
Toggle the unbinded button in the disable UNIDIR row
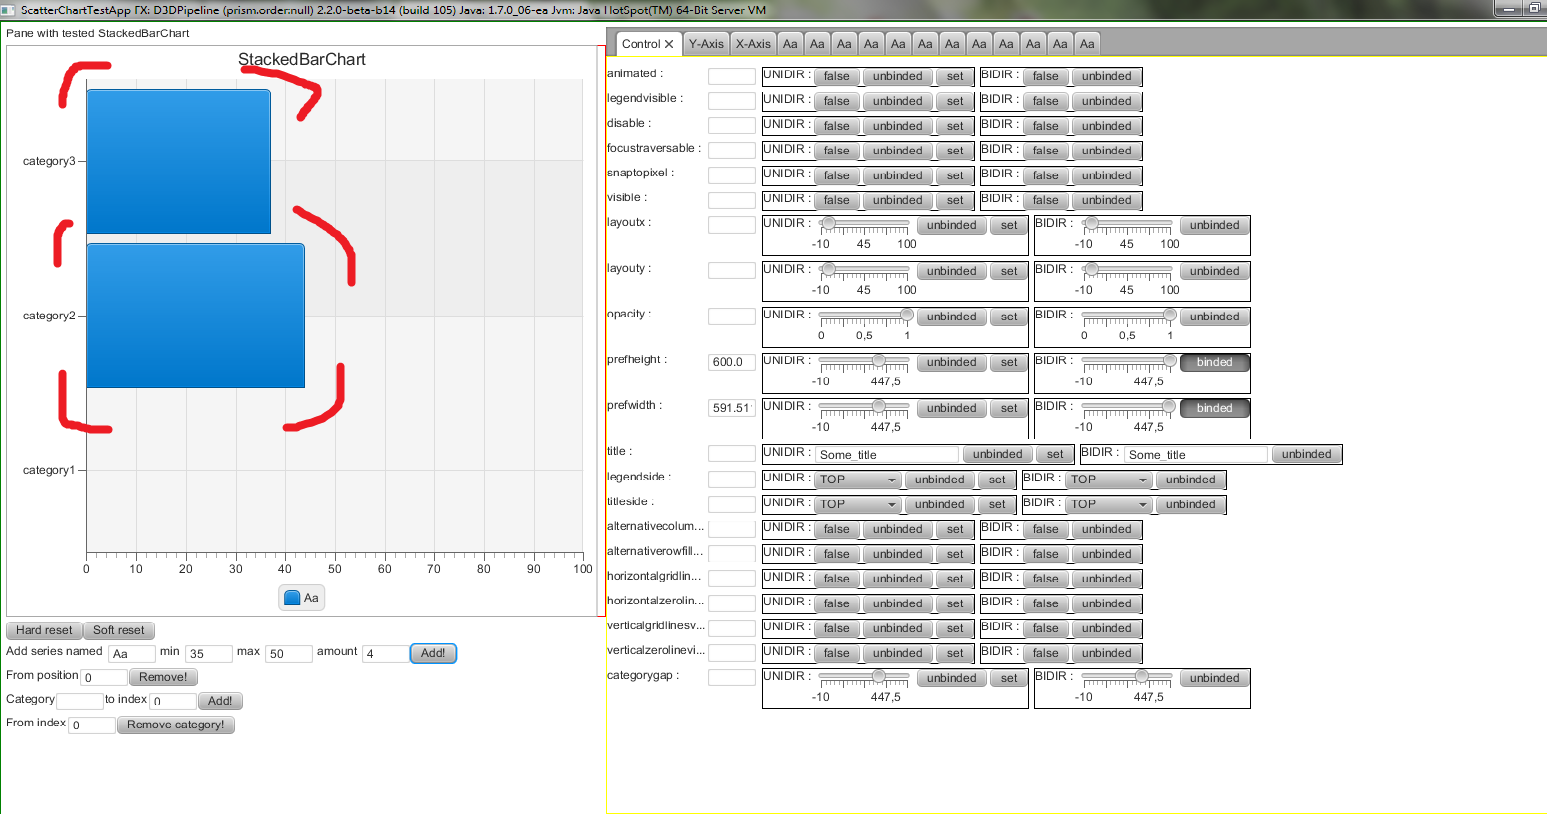pyautogui.click(x=897, y=126)
